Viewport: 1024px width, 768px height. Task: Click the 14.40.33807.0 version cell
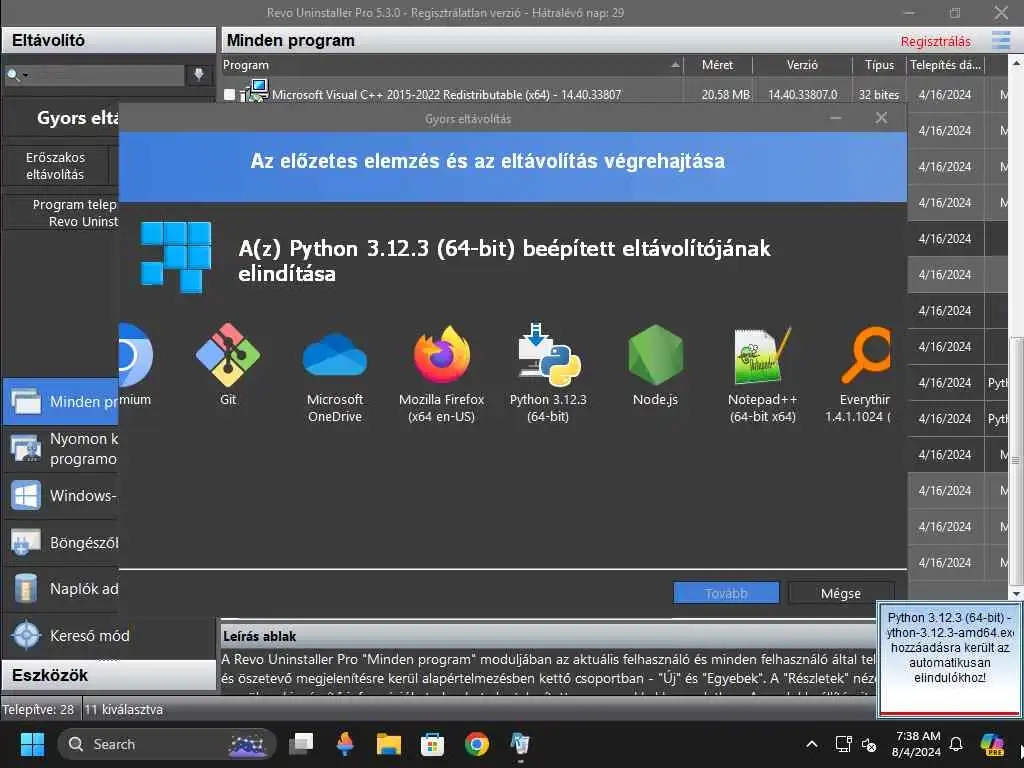803,95
